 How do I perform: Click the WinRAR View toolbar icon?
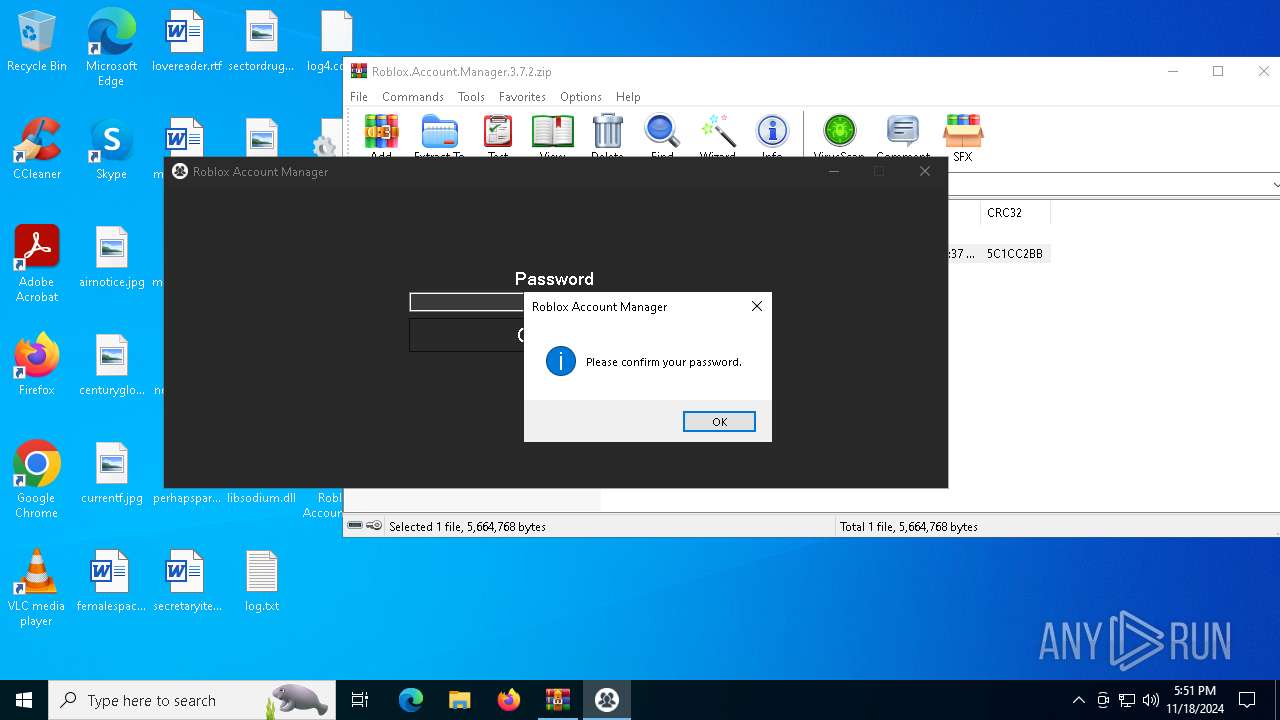(x=552, y=136)
